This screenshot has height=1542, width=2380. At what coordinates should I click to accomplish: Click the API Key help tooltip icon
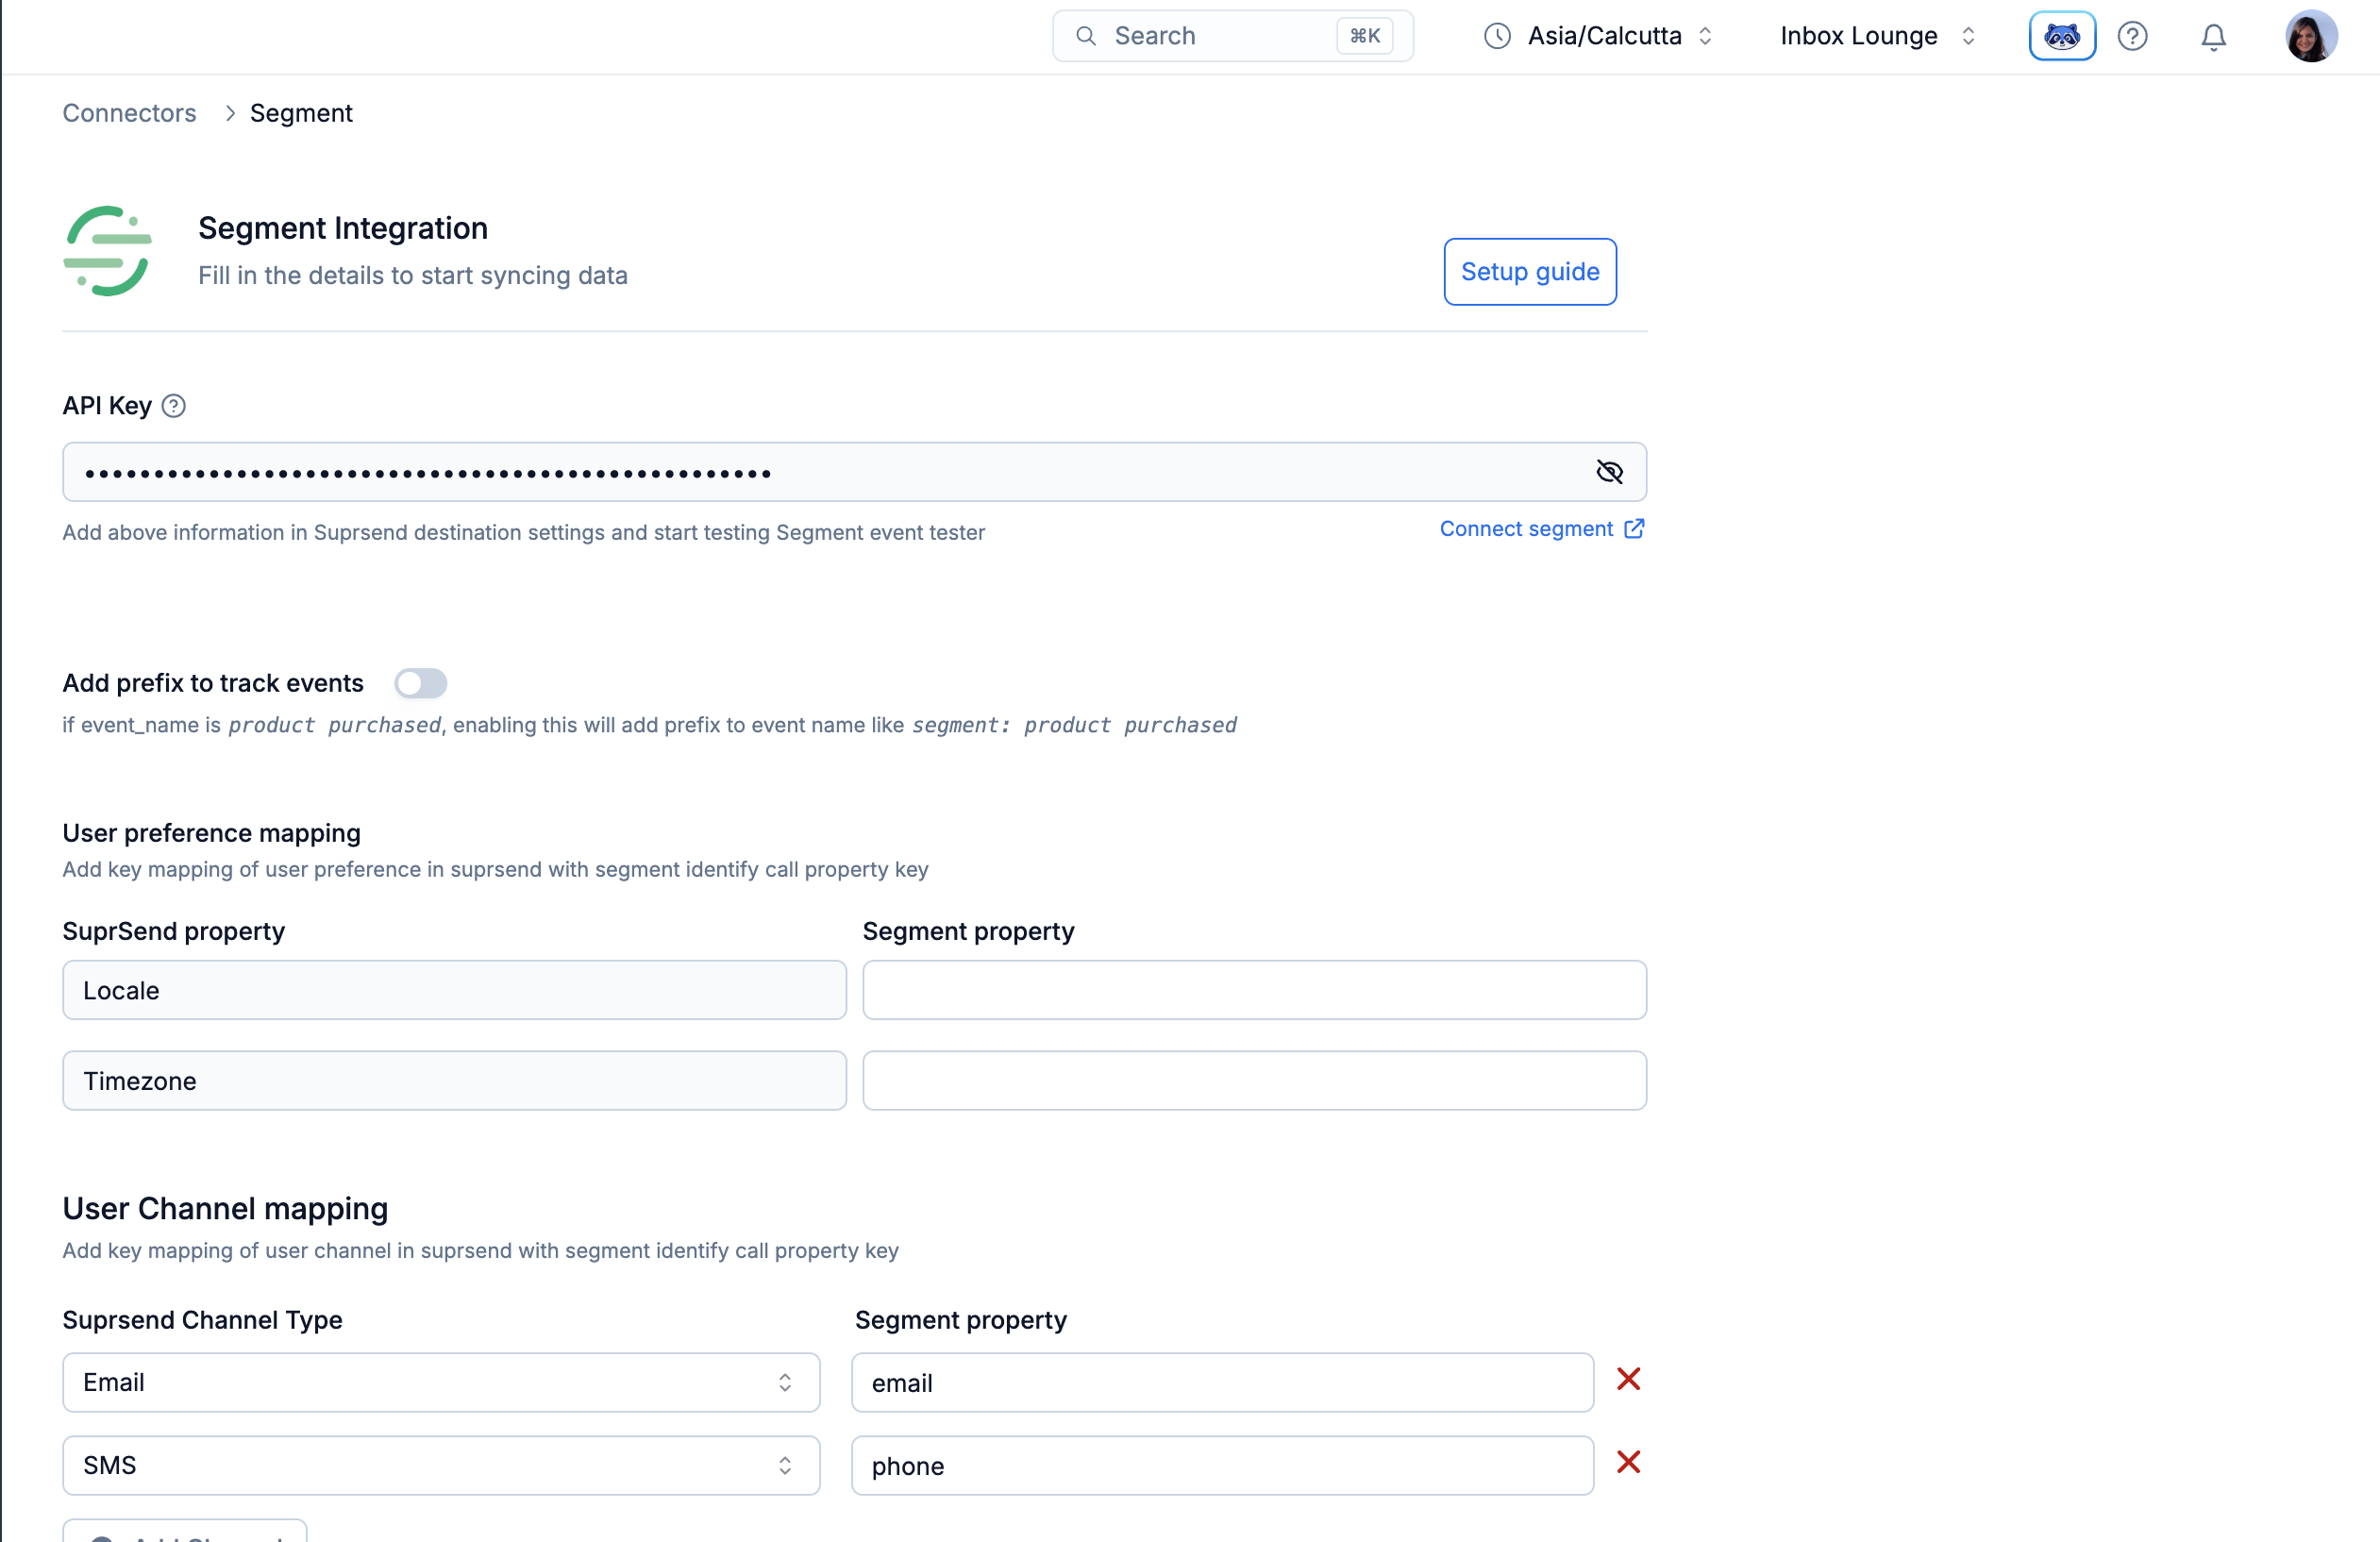(173, 406)
